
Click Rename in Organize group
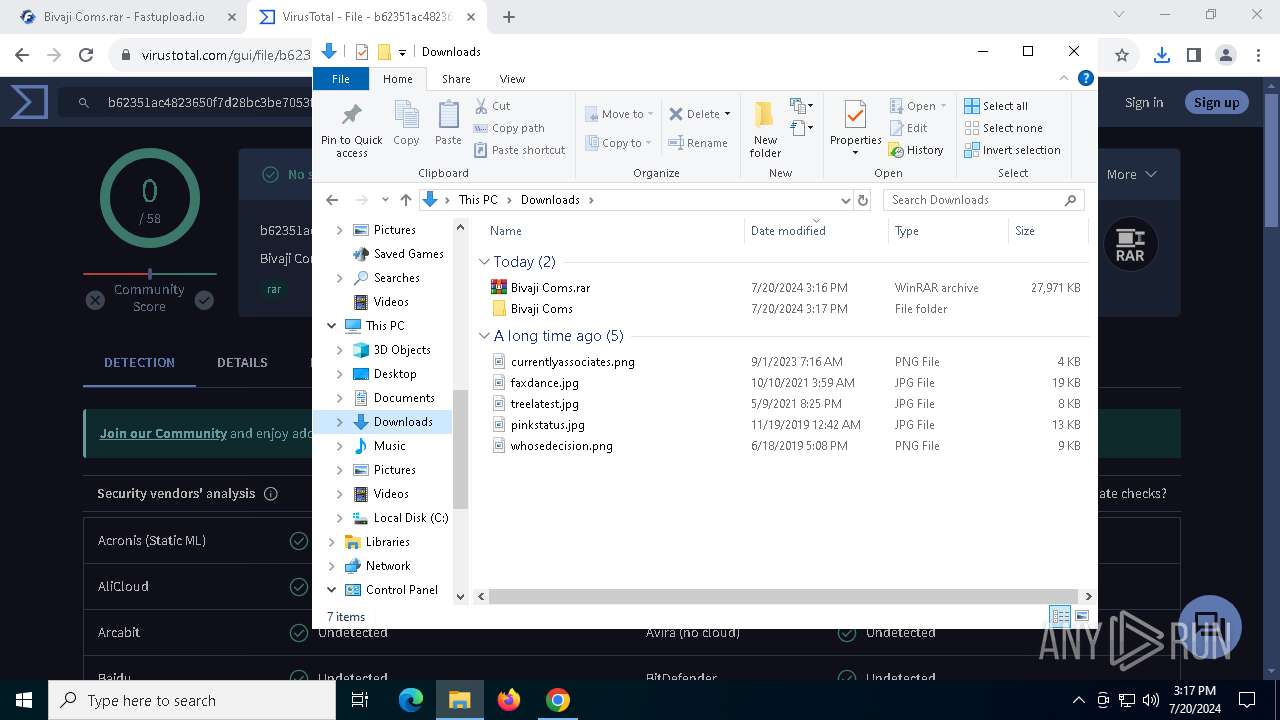pyautogui.click(x=698, y=143)
